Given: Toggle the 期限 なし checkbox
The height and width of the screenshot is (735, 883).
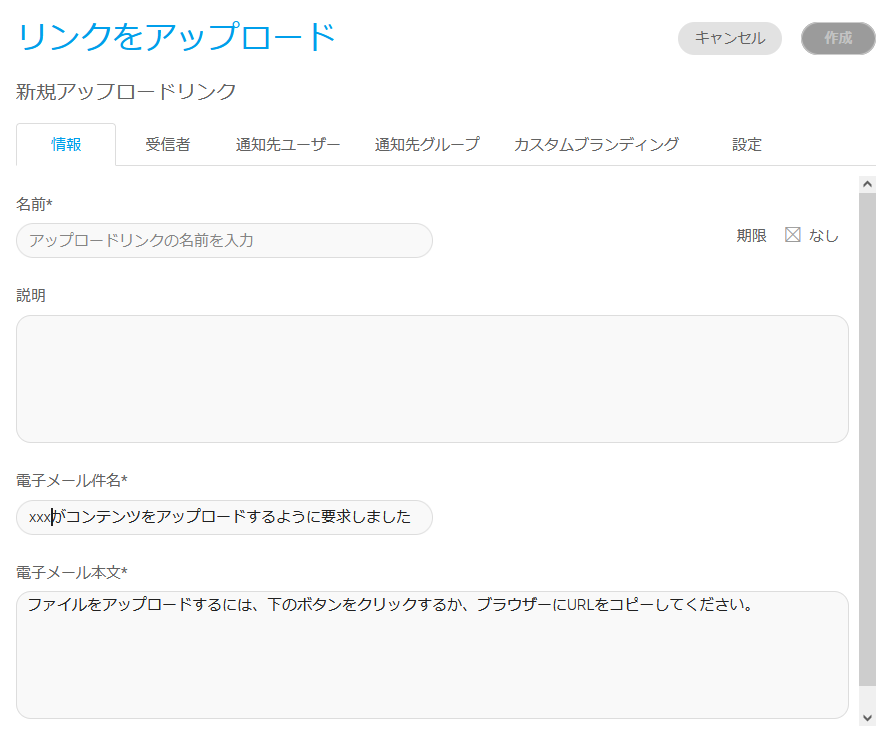Looking at the screenshot, I should (793, 235).
